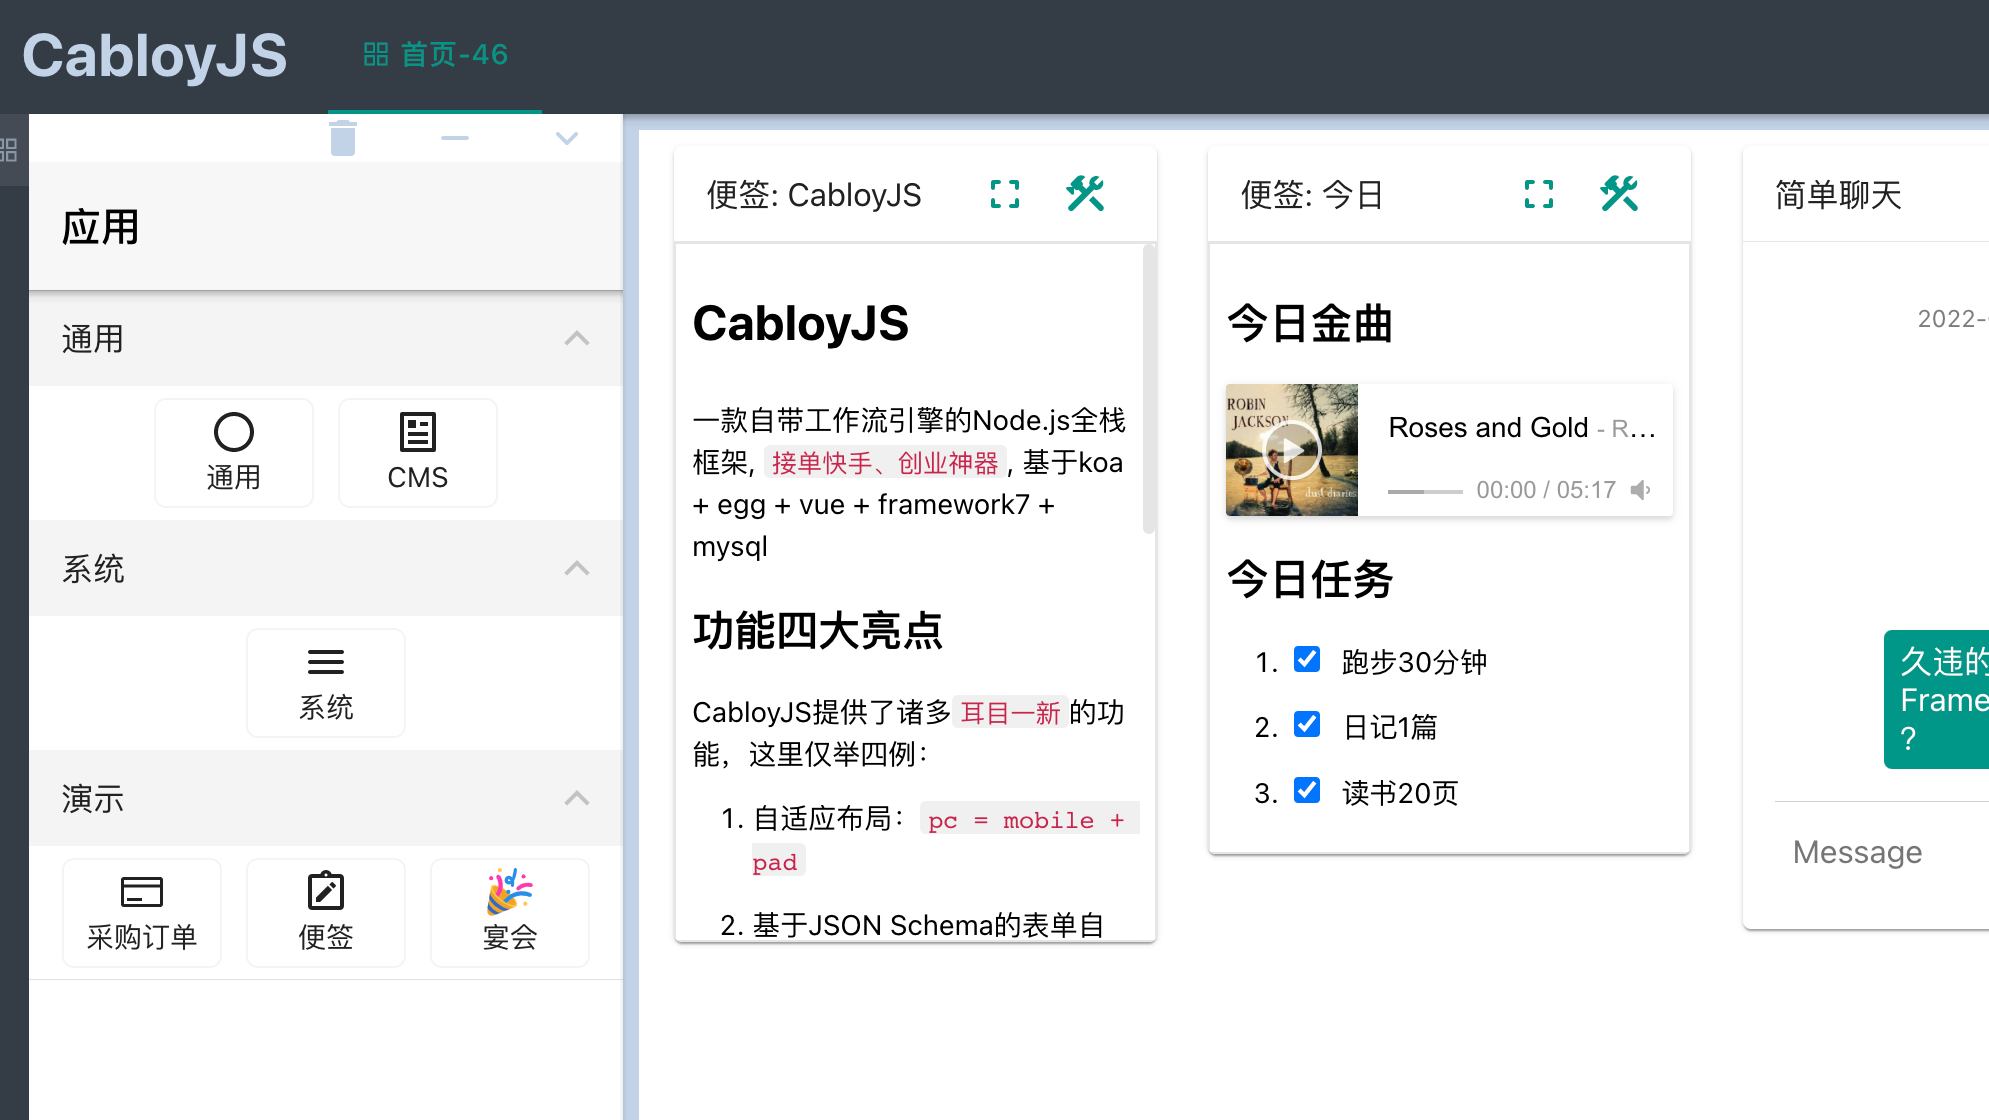
Task: Play the Roses and Gold track
Action: pos(1292,450)
